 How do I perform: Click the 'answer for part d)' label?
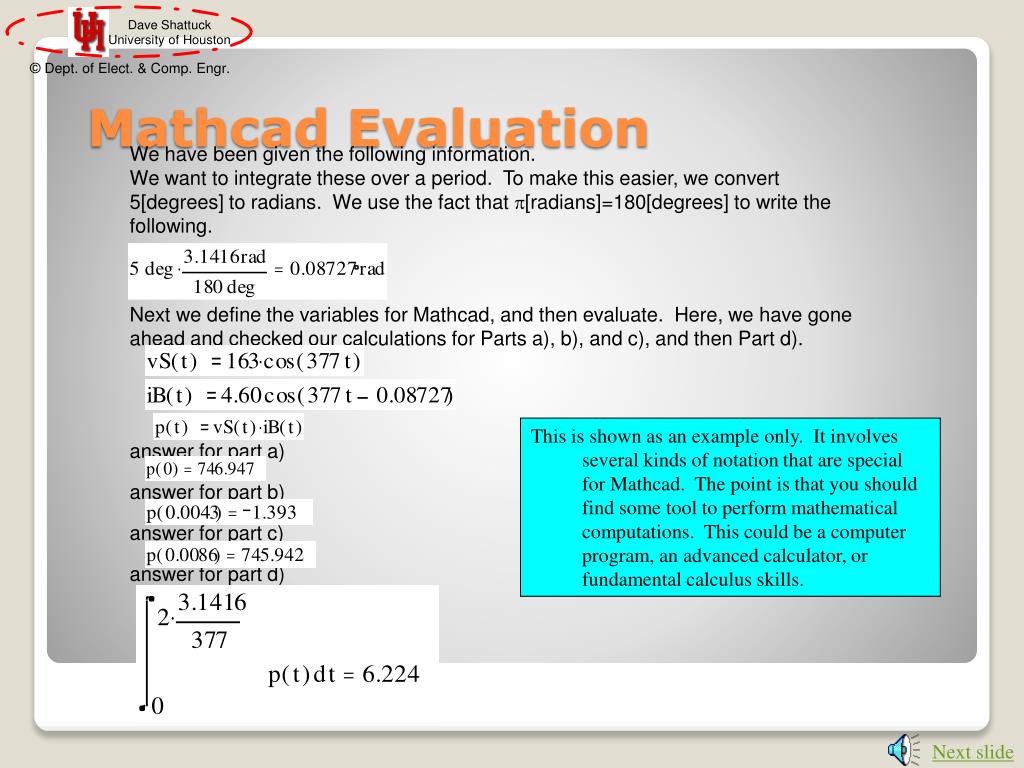pyautogui.click(x=207, y=575)
